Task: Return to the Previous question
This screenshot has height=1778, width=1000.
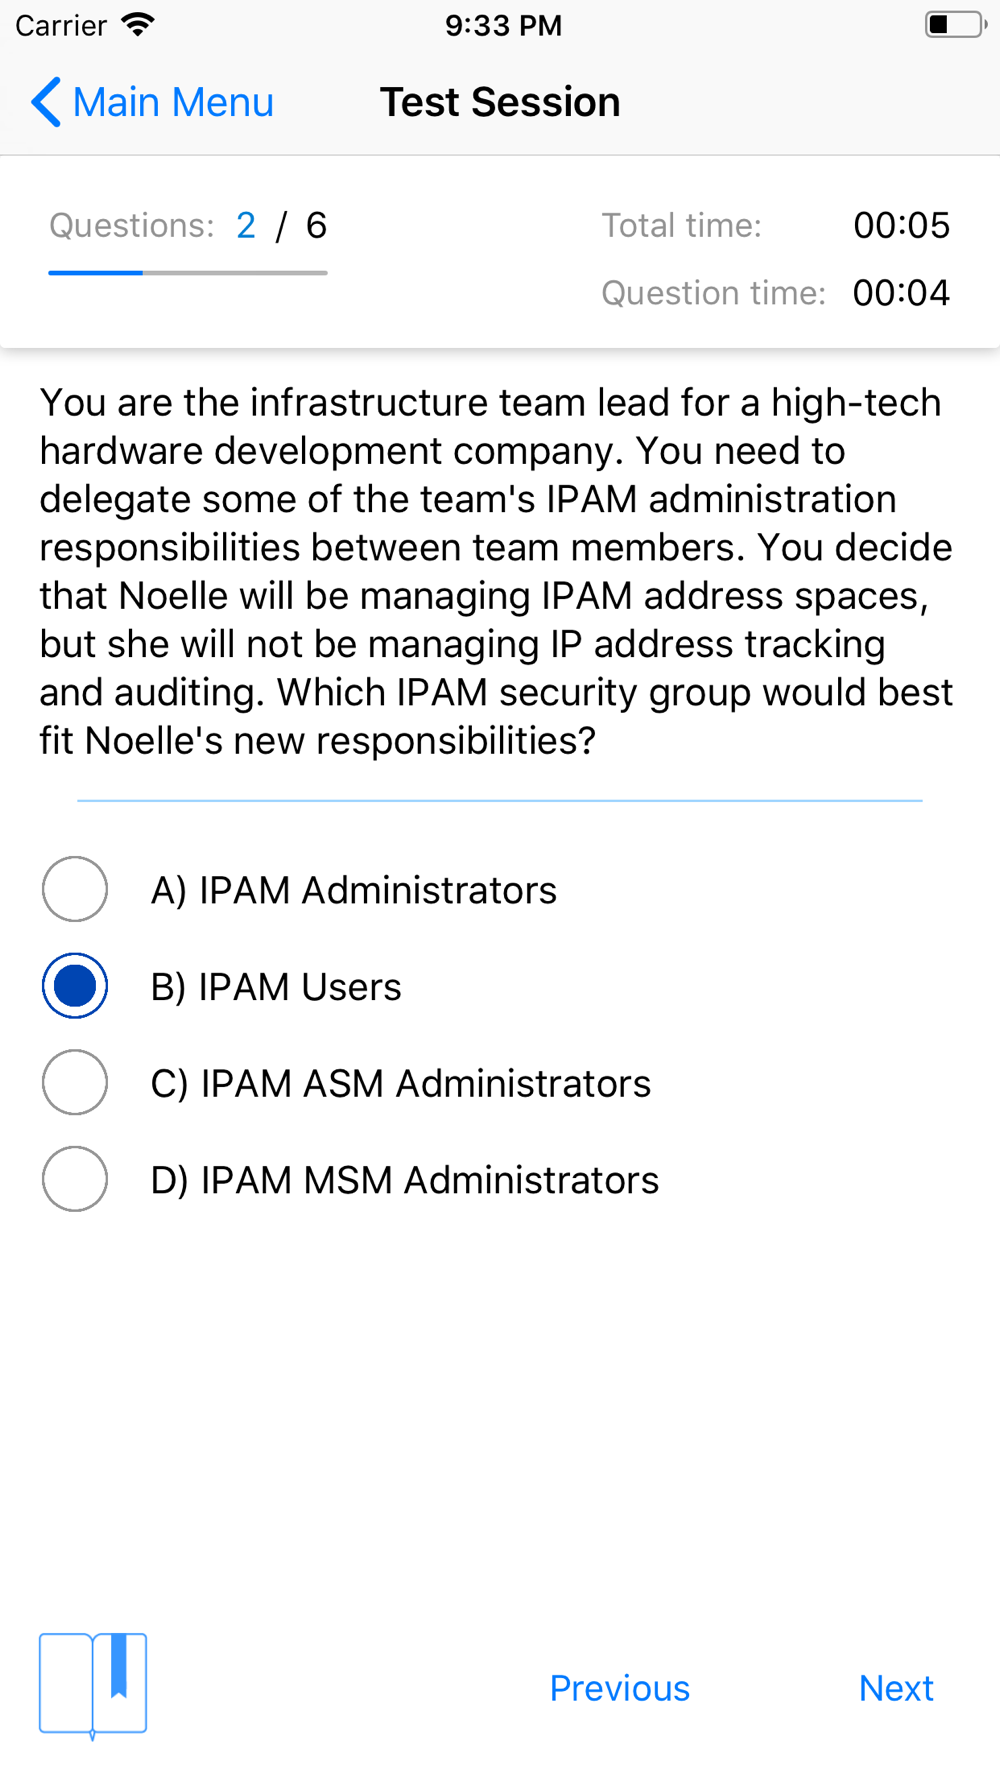Action: point(620,1688)
